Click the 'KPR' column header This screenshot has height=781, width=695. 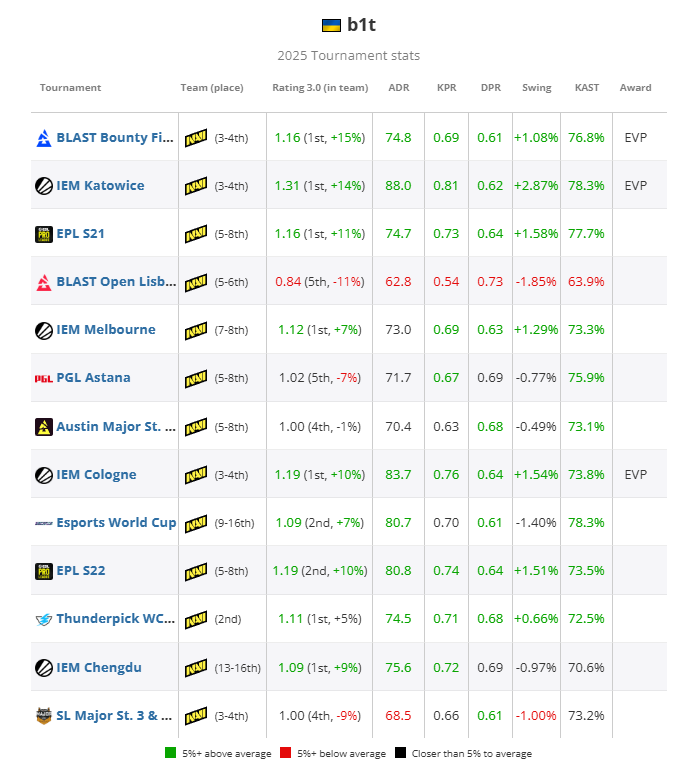446,88
